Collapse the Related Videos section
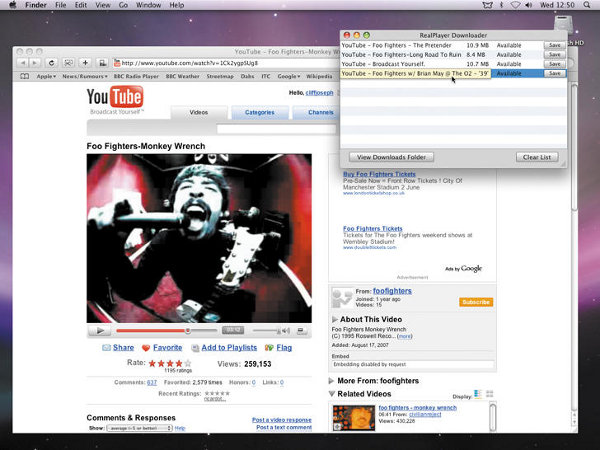This screenshot has height=450, width=600. point(331,394)
